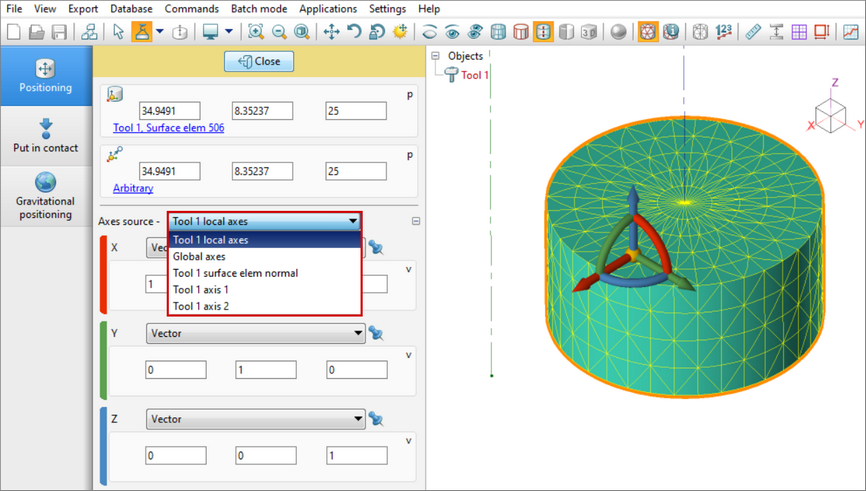Click the pin icon next to Y vector
This screenshot has height=491, width=866.
tap(376, 333)
